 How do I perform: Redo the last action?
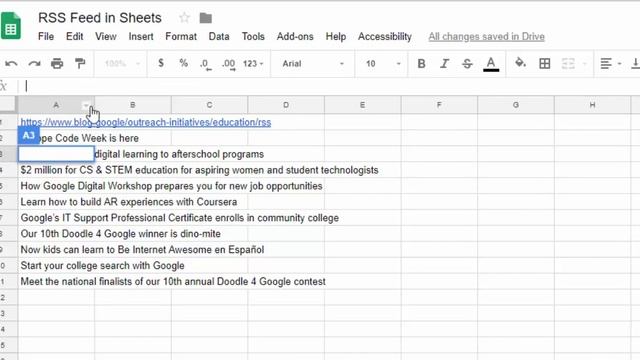pos(34,64)
